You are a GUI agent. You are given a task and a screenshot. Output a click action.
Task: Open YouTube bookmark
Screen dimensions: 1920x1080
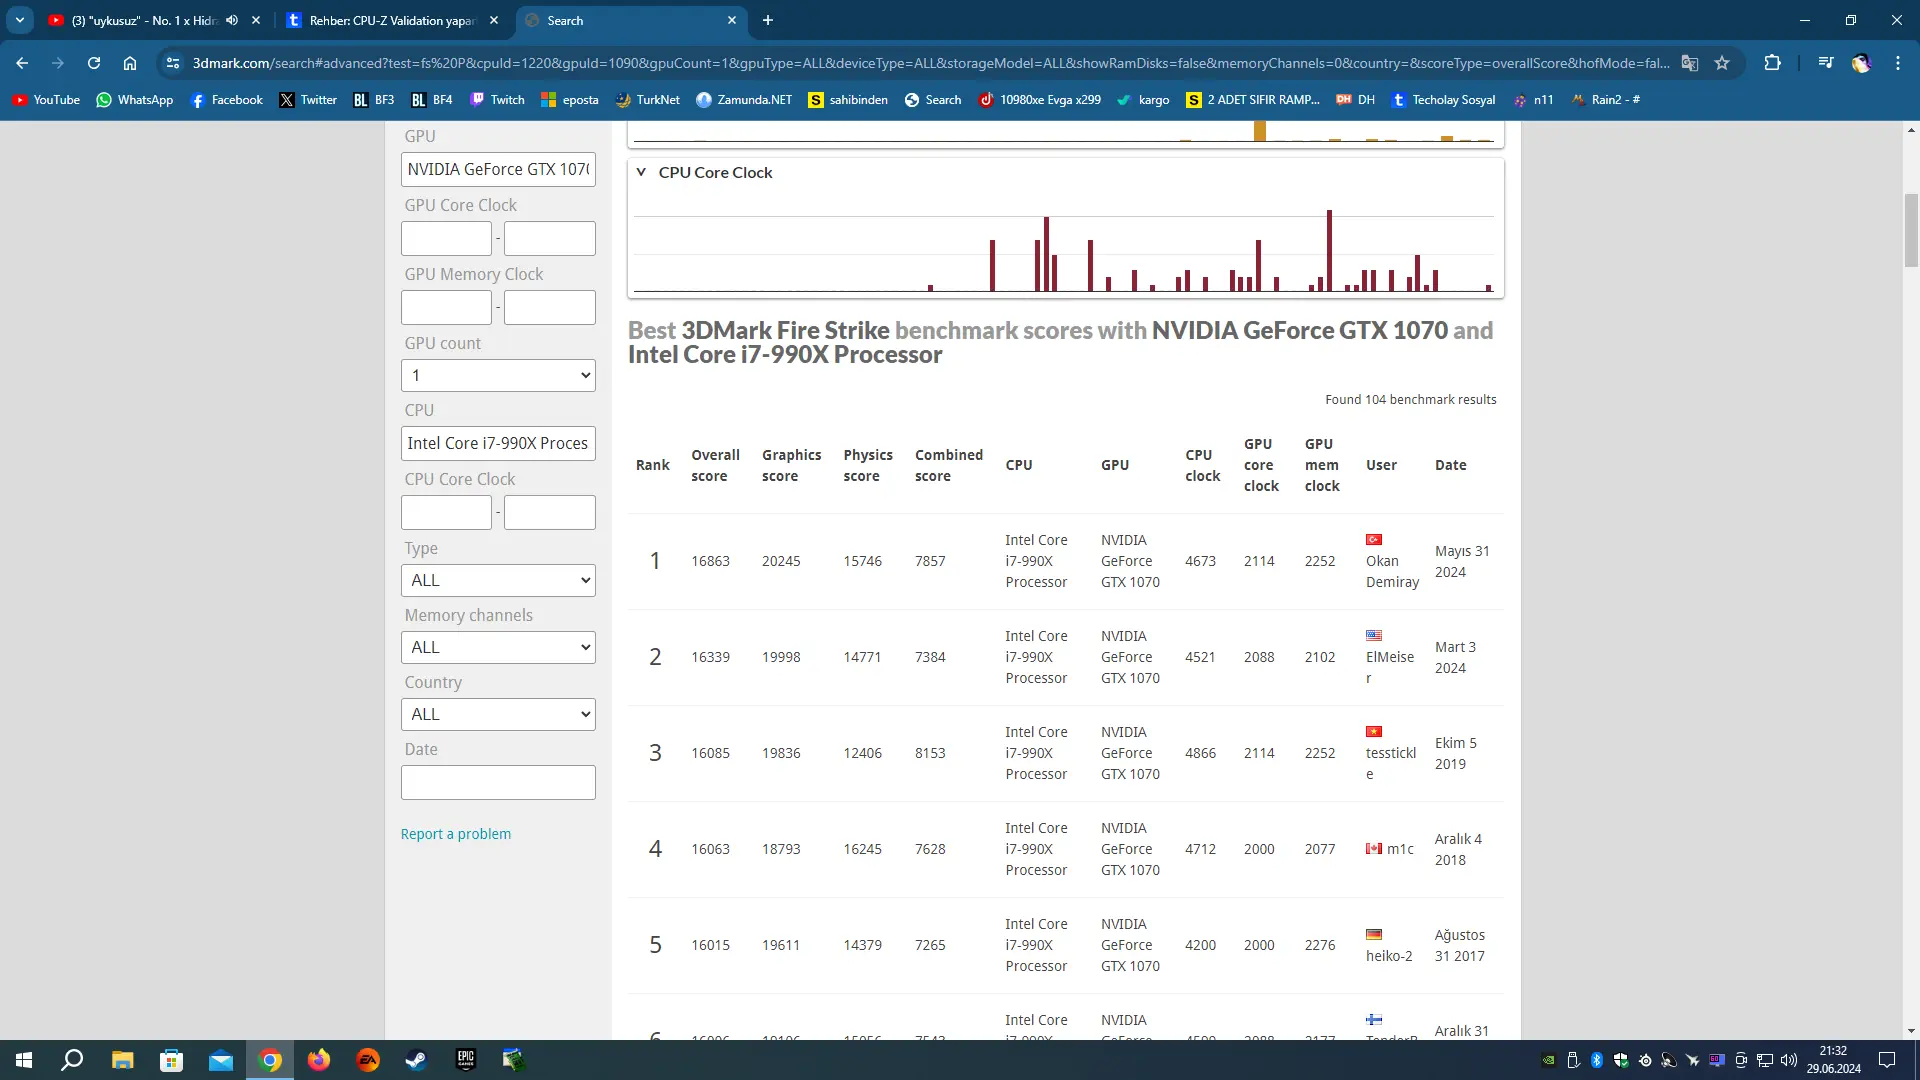pos(46,100)
